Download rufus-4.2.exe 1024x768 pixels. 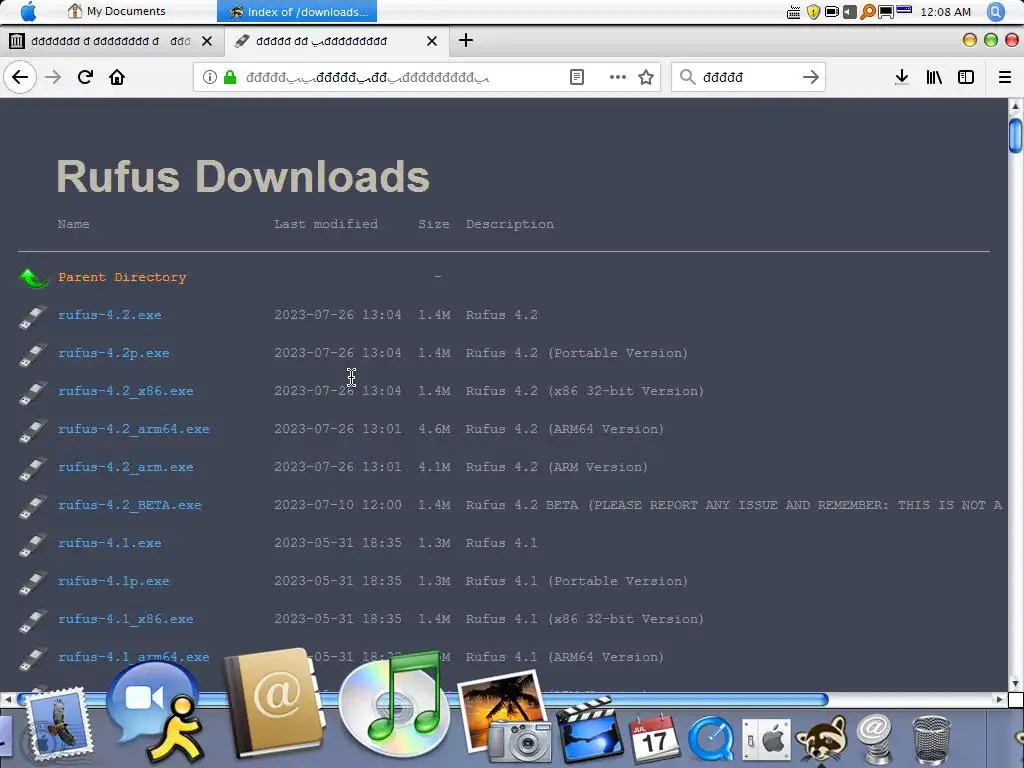[x=110, y=315]
